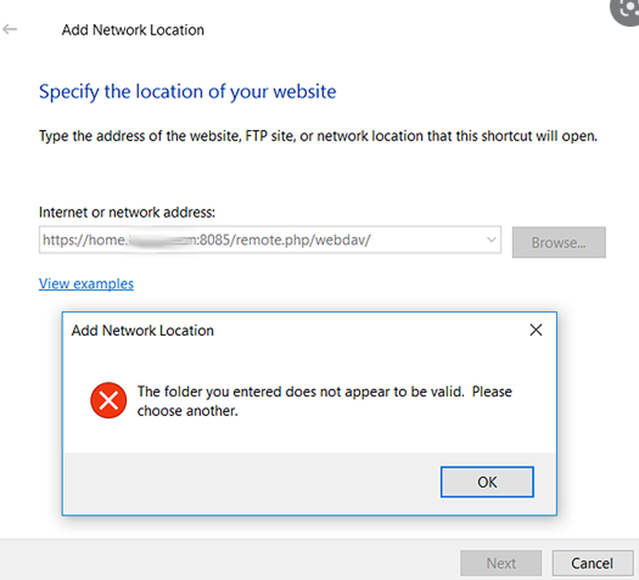639x580 pixels.
Task: Click the wizard's 'Add Network Location' title
Action: click(x=133, y=30)
